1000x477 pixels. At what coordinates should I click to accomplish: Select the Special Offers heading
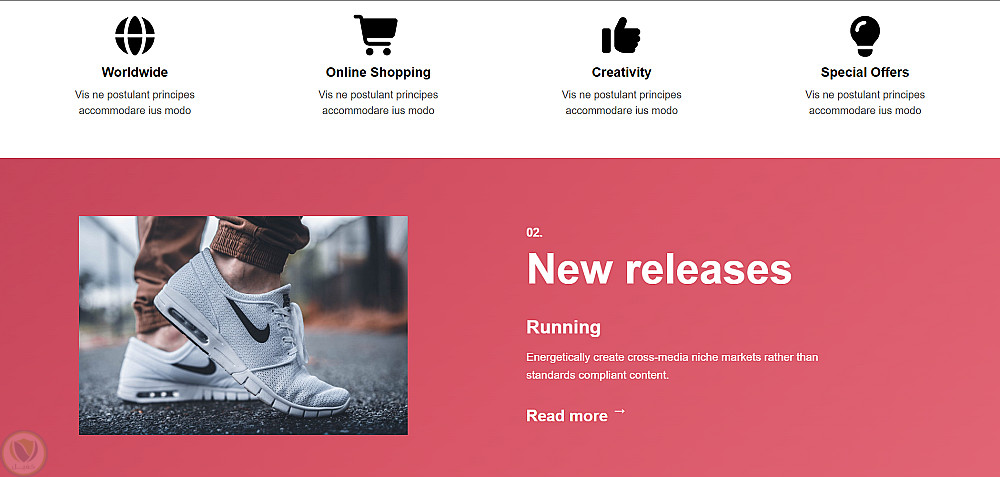pyautogui.click(x=865, y=72)
